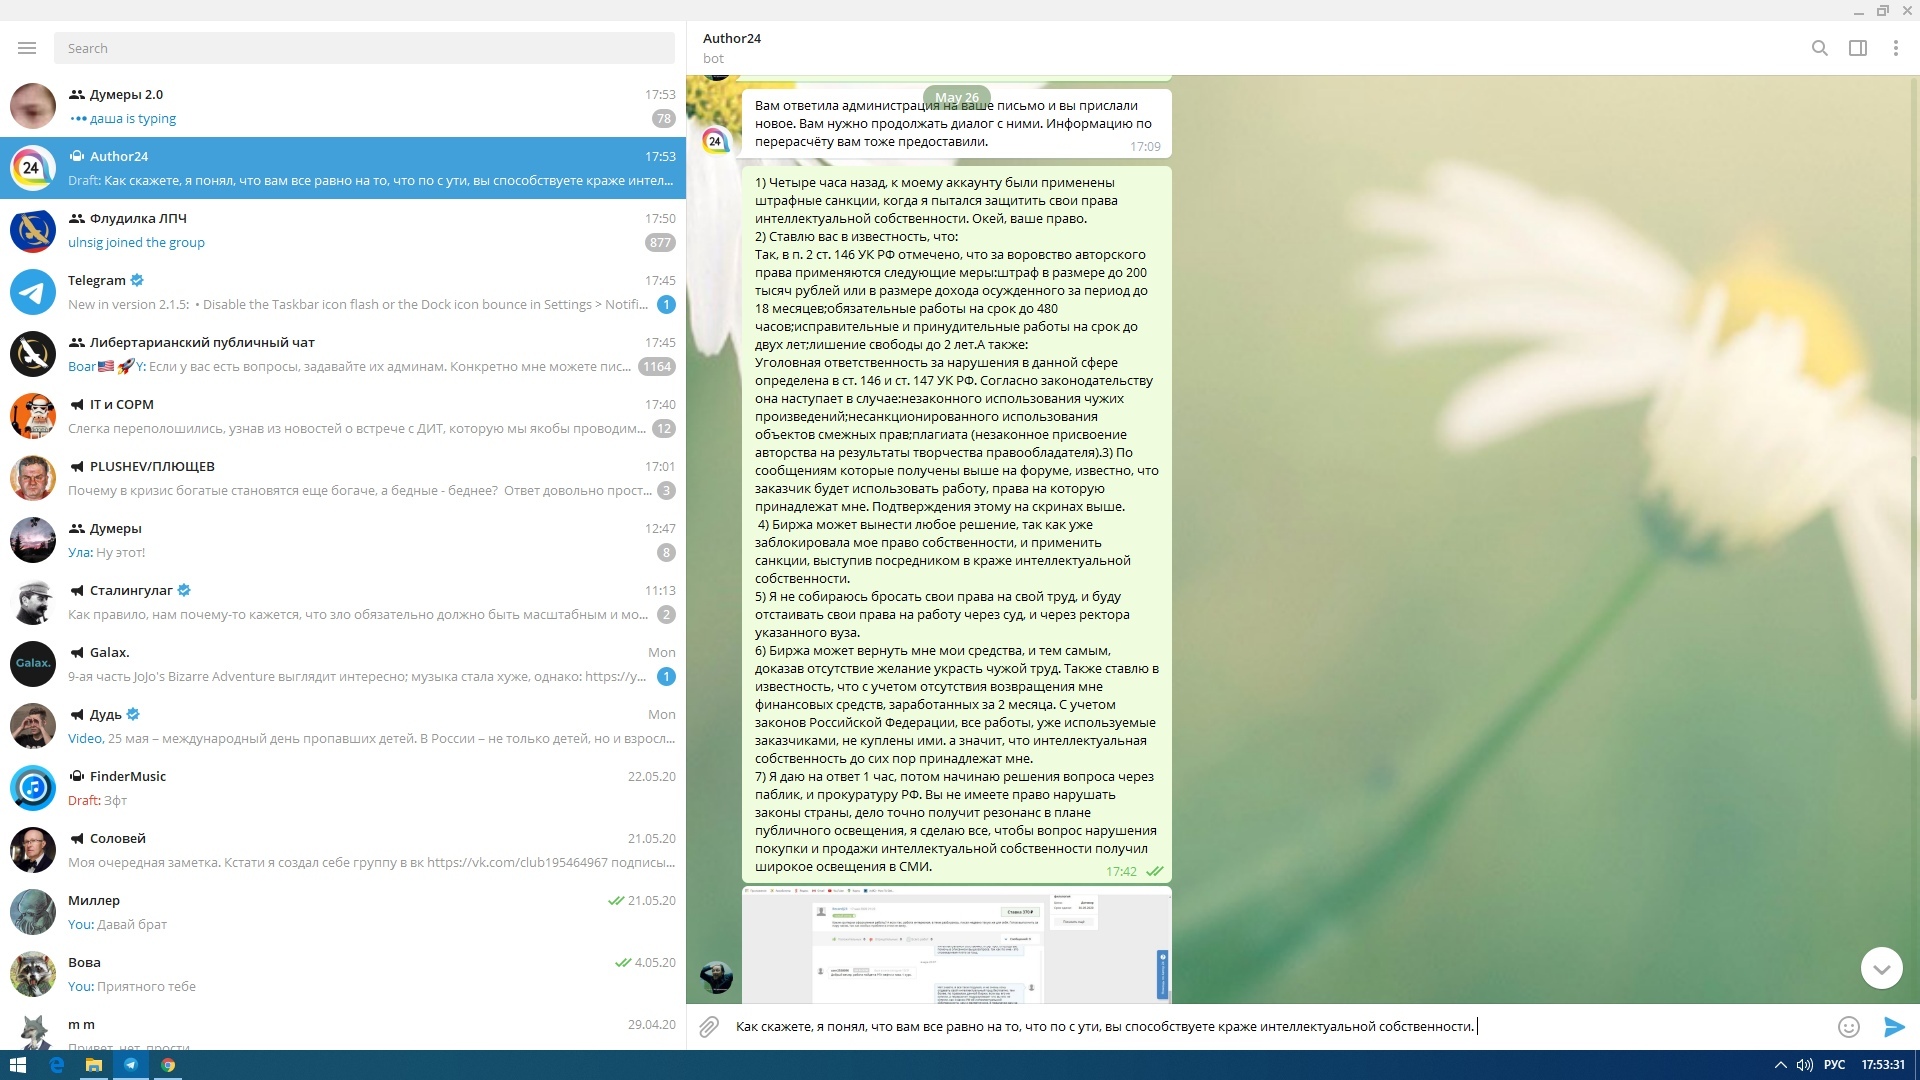Click the Galax. channel avatar
This screenshot has width=1920, height=1080.
tap(33, 664)
